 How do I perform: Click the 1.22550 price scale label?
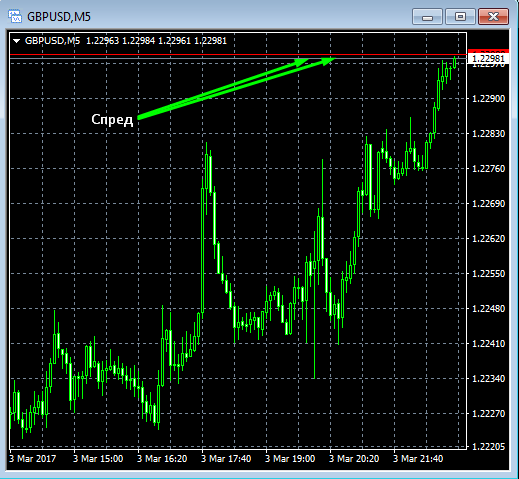click(488, 274)
